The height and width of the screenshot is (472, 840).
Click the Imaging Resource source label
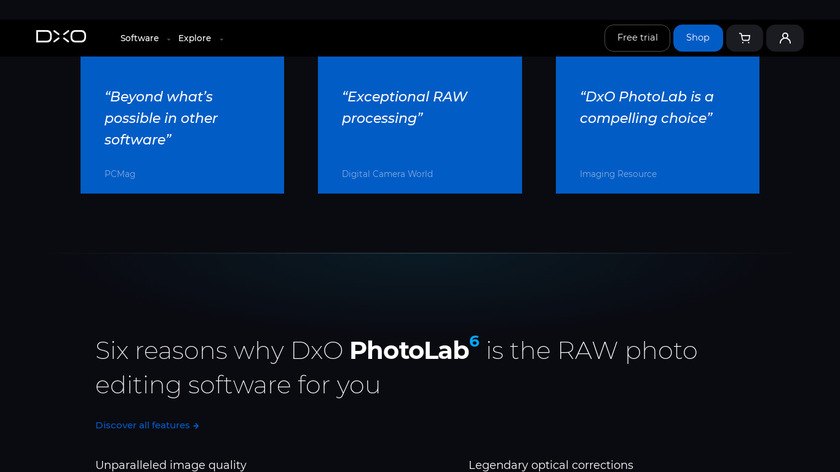click(x=618, y=174)
